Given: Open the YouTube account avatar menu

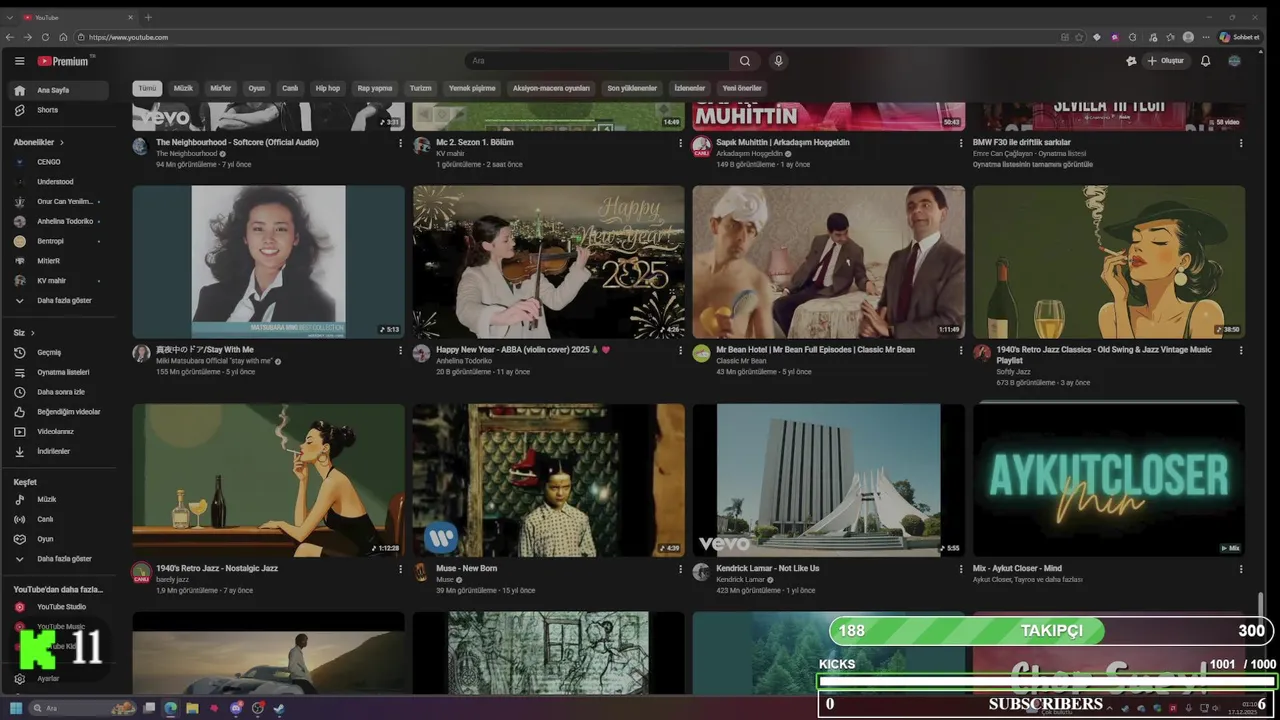Looking at the screenshot, I should pyautogui.click(x=1234, y=61).
